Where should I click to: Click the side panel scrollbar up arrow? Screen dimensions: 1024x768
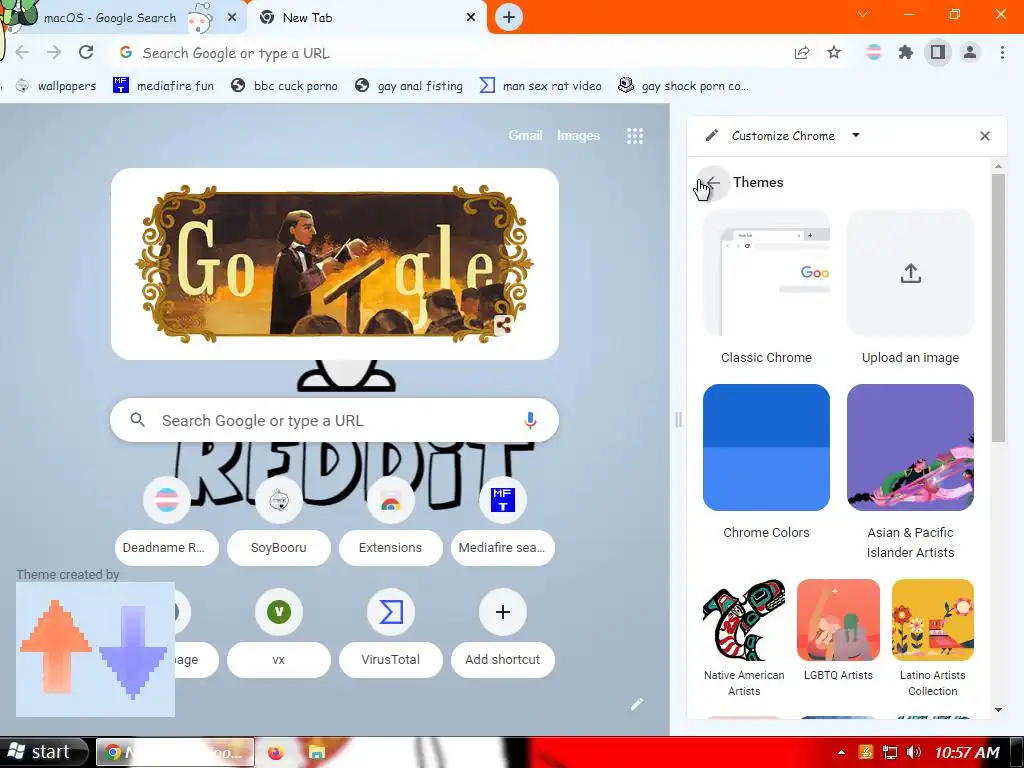tap(998, 167)
